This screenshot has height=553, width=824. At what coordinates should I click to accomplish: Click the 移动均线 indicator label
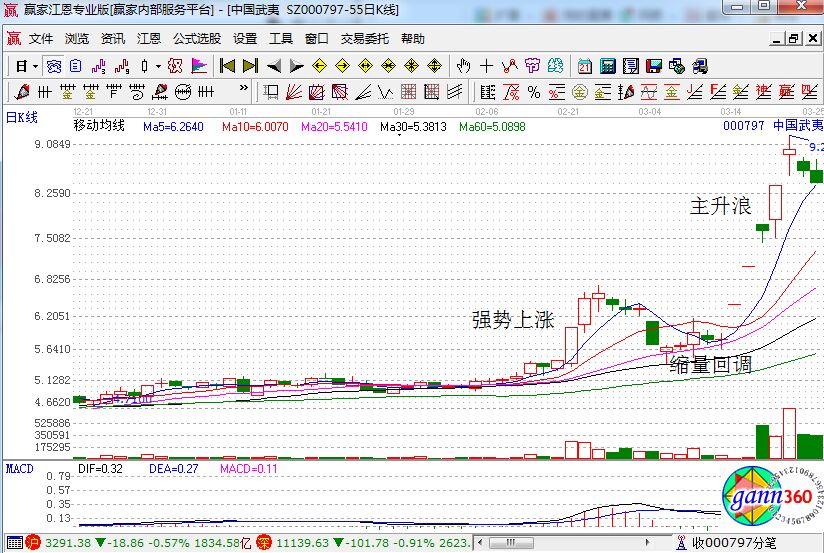(x=99, y=126)
